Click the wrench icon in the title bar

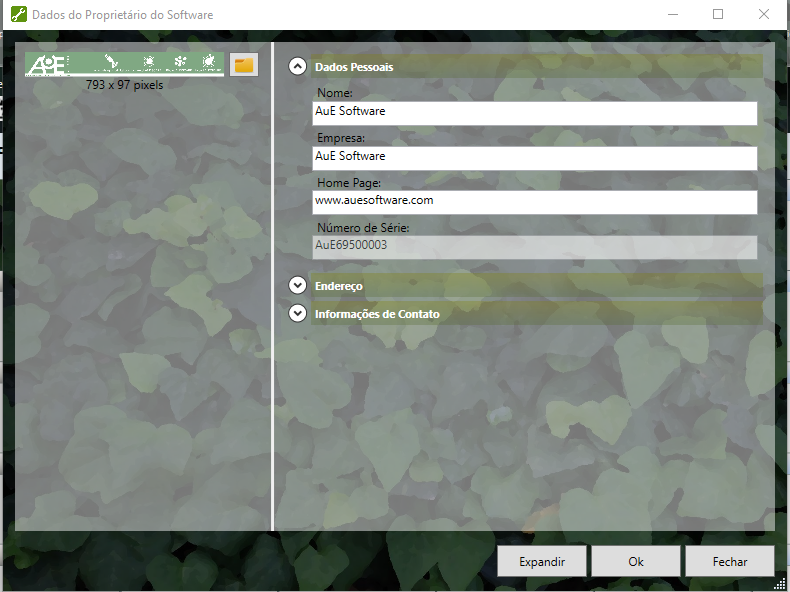point(17,15)
